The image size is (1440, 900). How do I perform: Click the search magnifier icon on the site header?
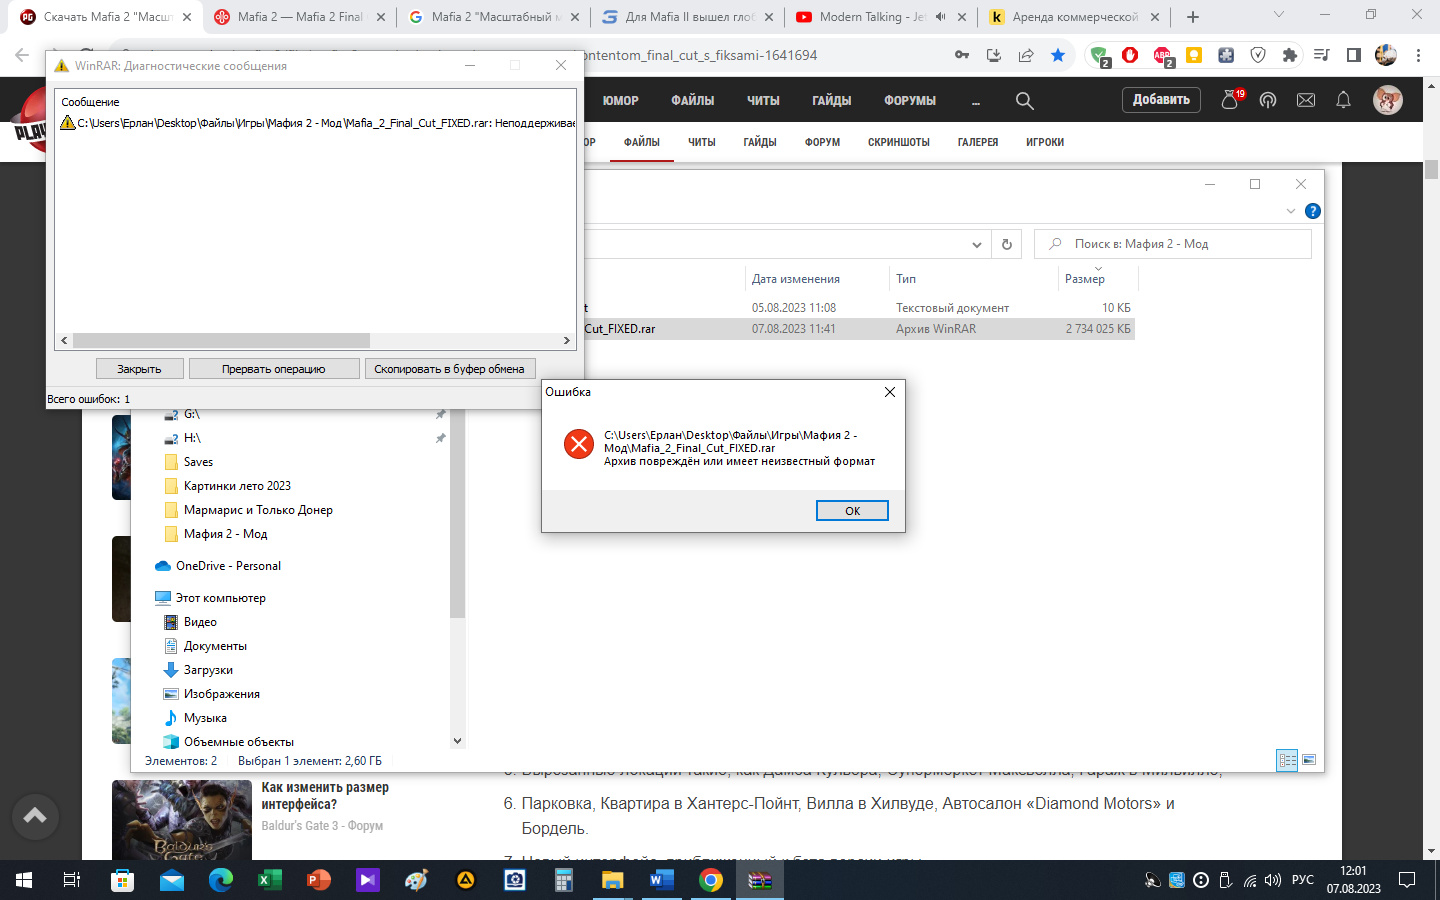tap(1024, 101)
